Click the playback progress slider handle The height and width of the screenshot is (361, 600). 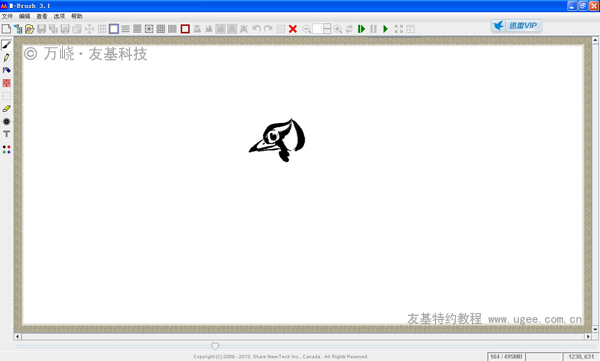tap(215, 346)
